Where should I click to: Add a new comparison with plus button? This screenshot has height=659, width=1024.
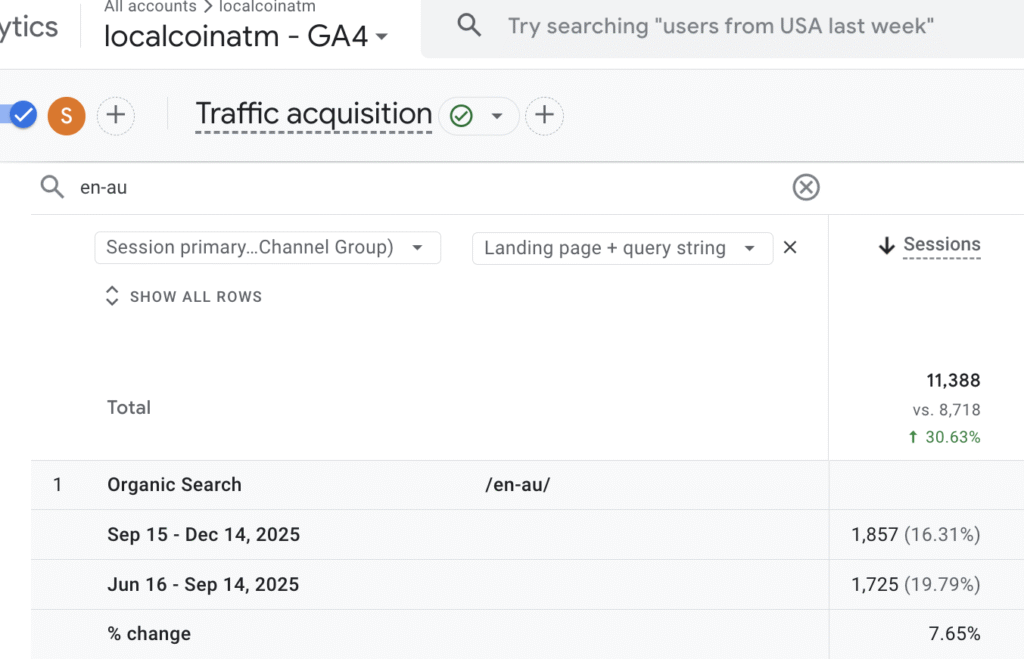click(x=116, y=116)
